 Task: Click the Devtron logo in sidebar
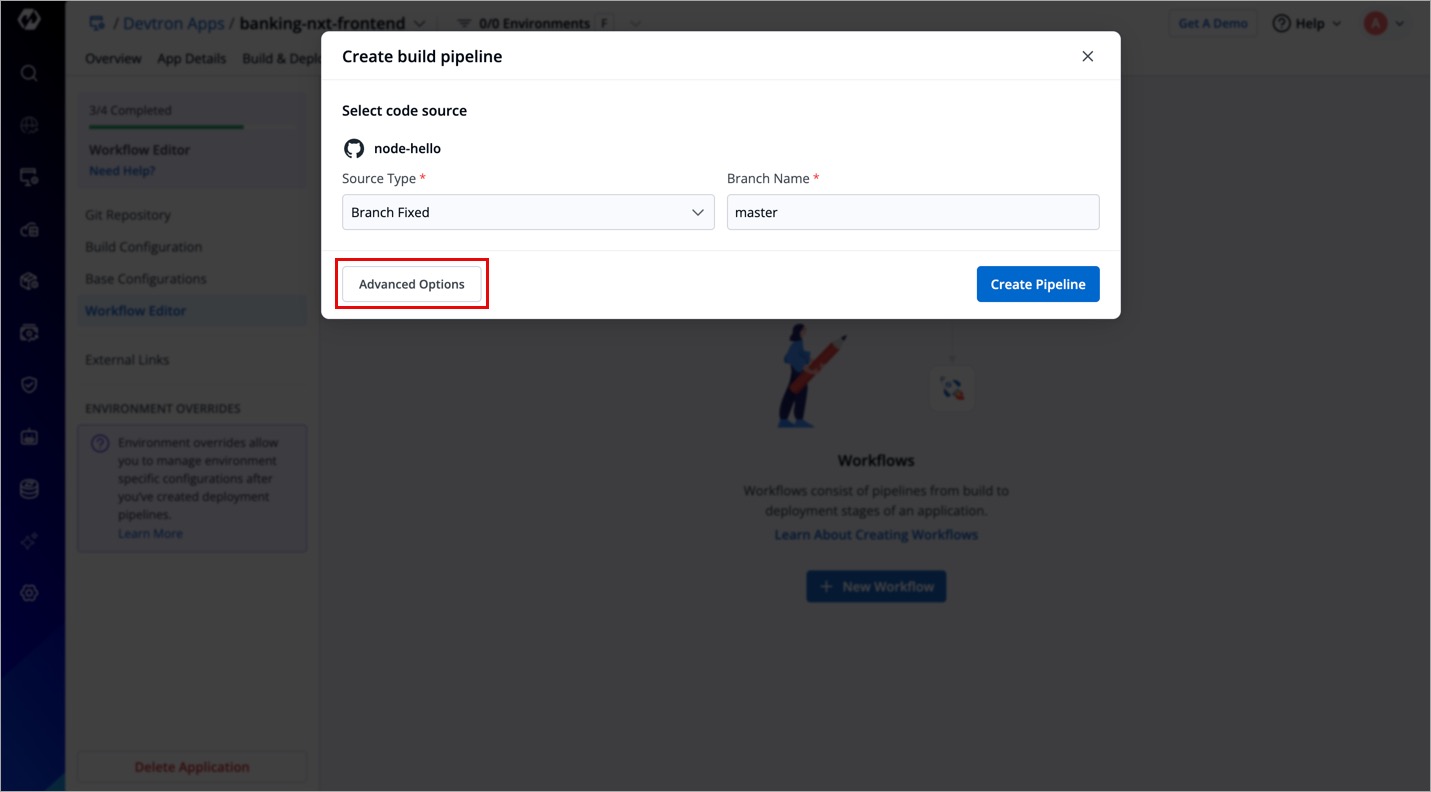click(x=29, y=20)
